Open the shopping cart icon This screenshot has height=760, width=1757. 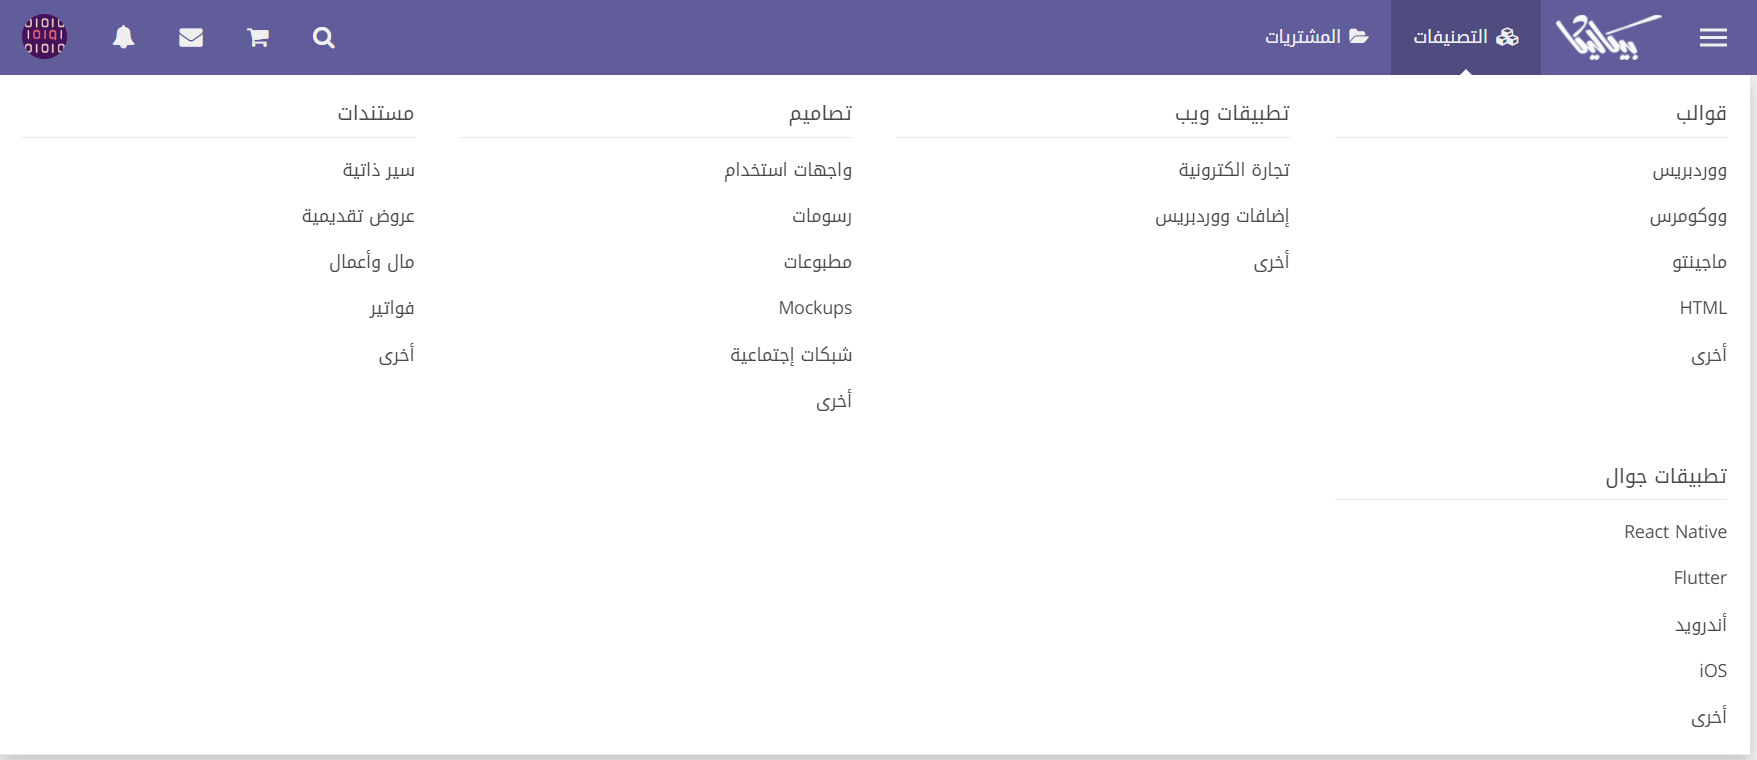tap(258, 38)
